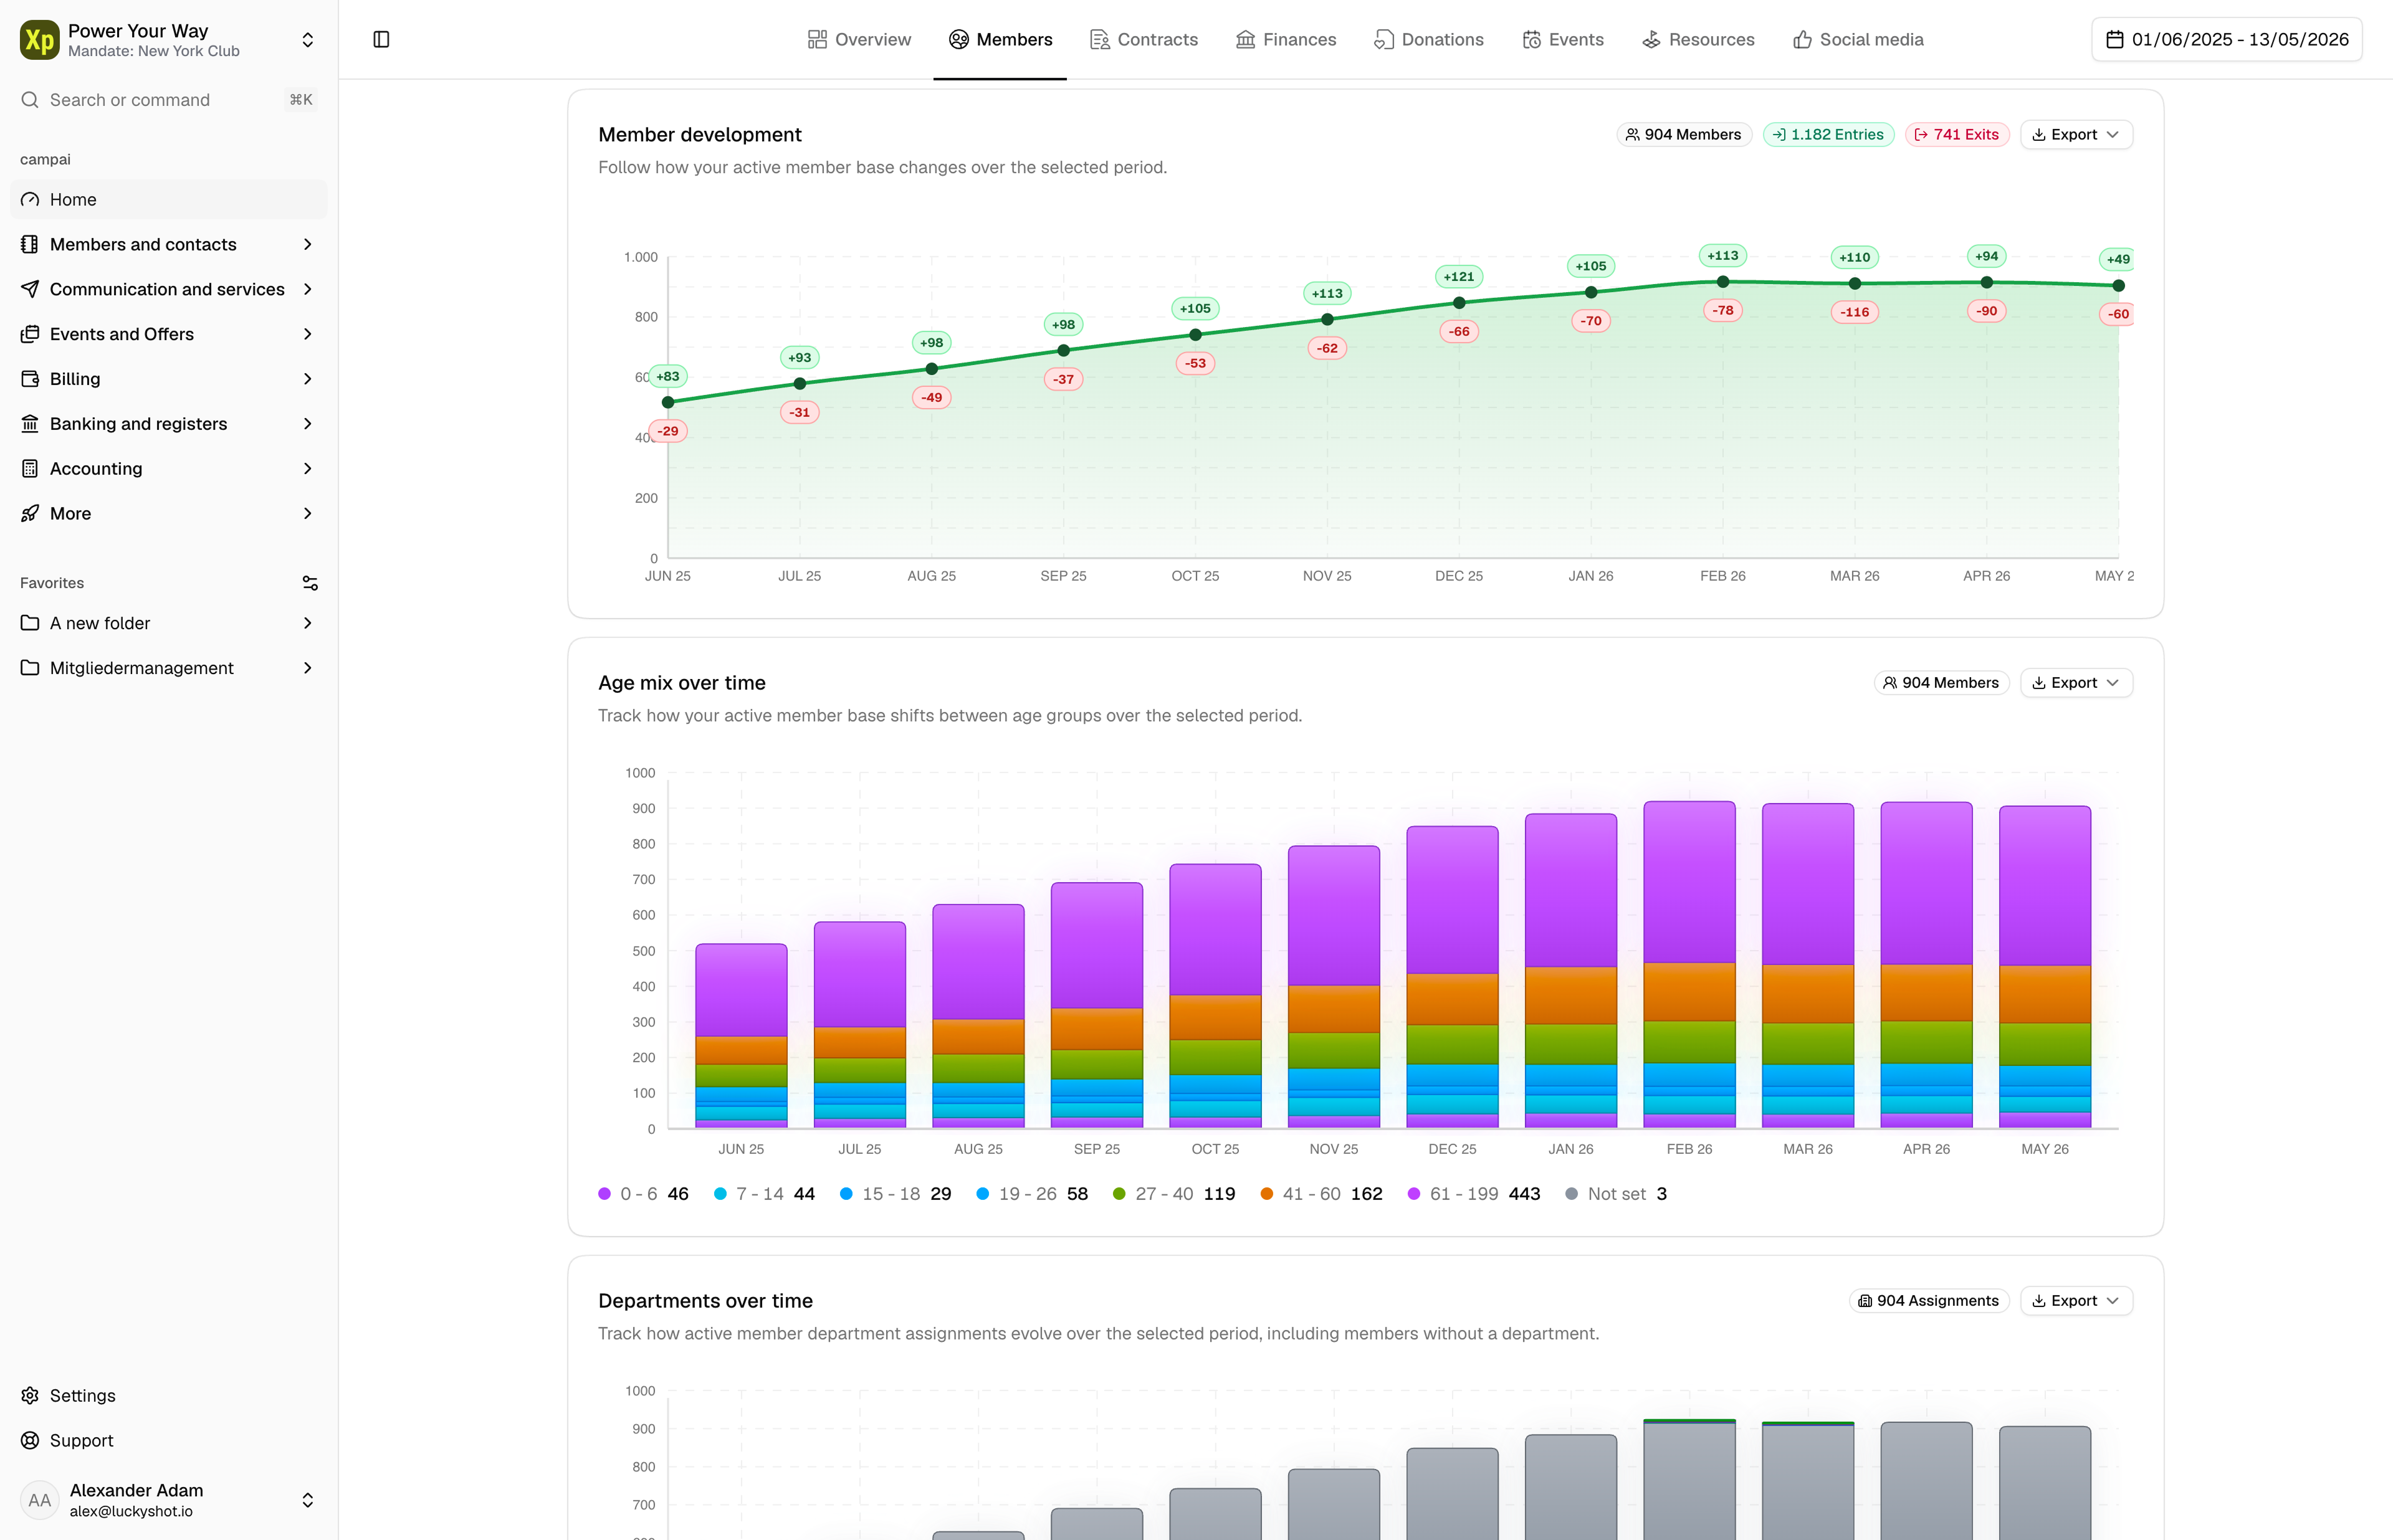The width and height of the screenshot is (2393, 1540).
Task: Click the calendar icon in date range
Action: pyautogui.click(x=2115, y=40)
